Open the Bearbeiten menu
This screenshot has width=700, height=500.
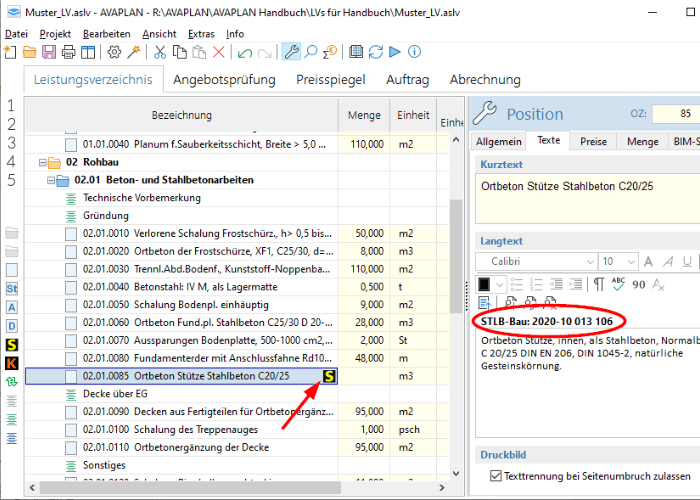[x=107, y=34]
